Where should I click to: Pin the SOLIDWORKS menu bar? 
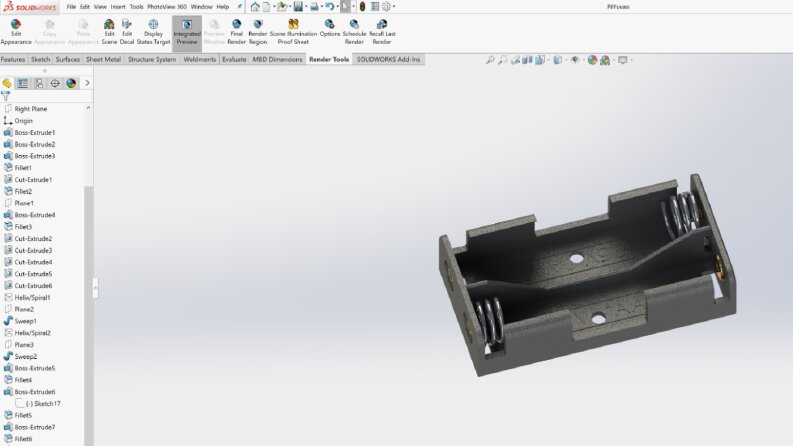[239, 7]
